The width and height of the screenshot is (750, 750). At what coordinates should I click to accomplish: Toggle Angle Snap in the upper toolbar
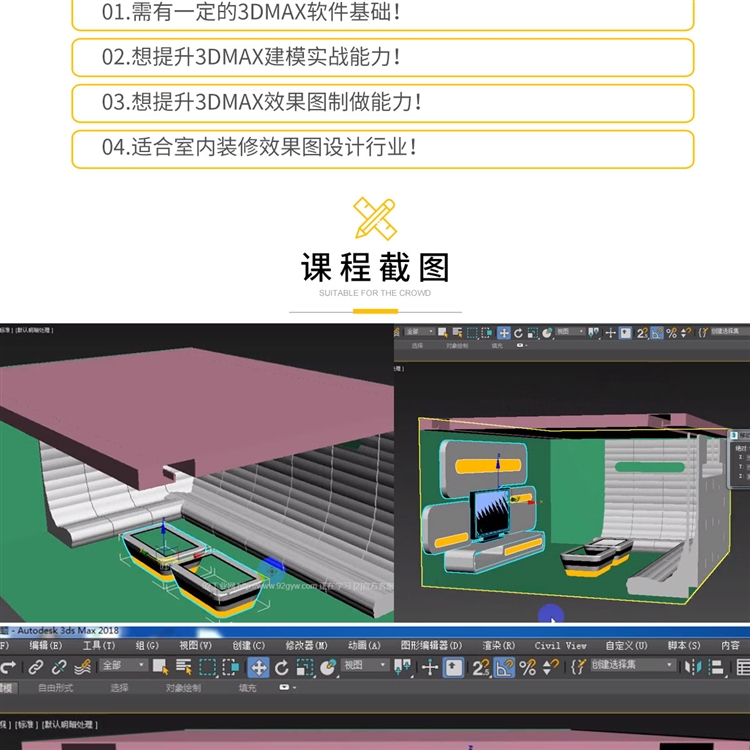(x=657, y=332)
